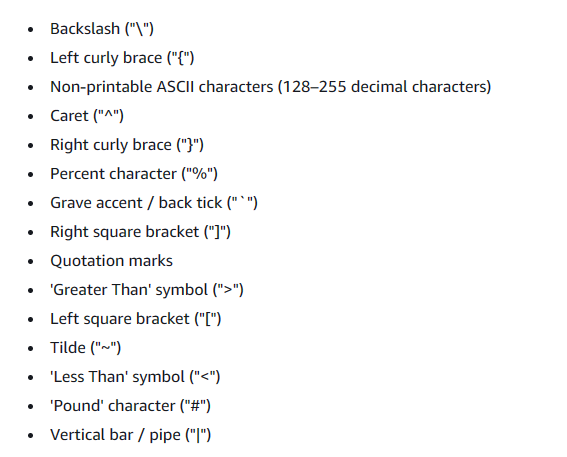567x457 pixels.
Task: Click the Vertical bar / pipe item
Action: click(x=130, y=435)
